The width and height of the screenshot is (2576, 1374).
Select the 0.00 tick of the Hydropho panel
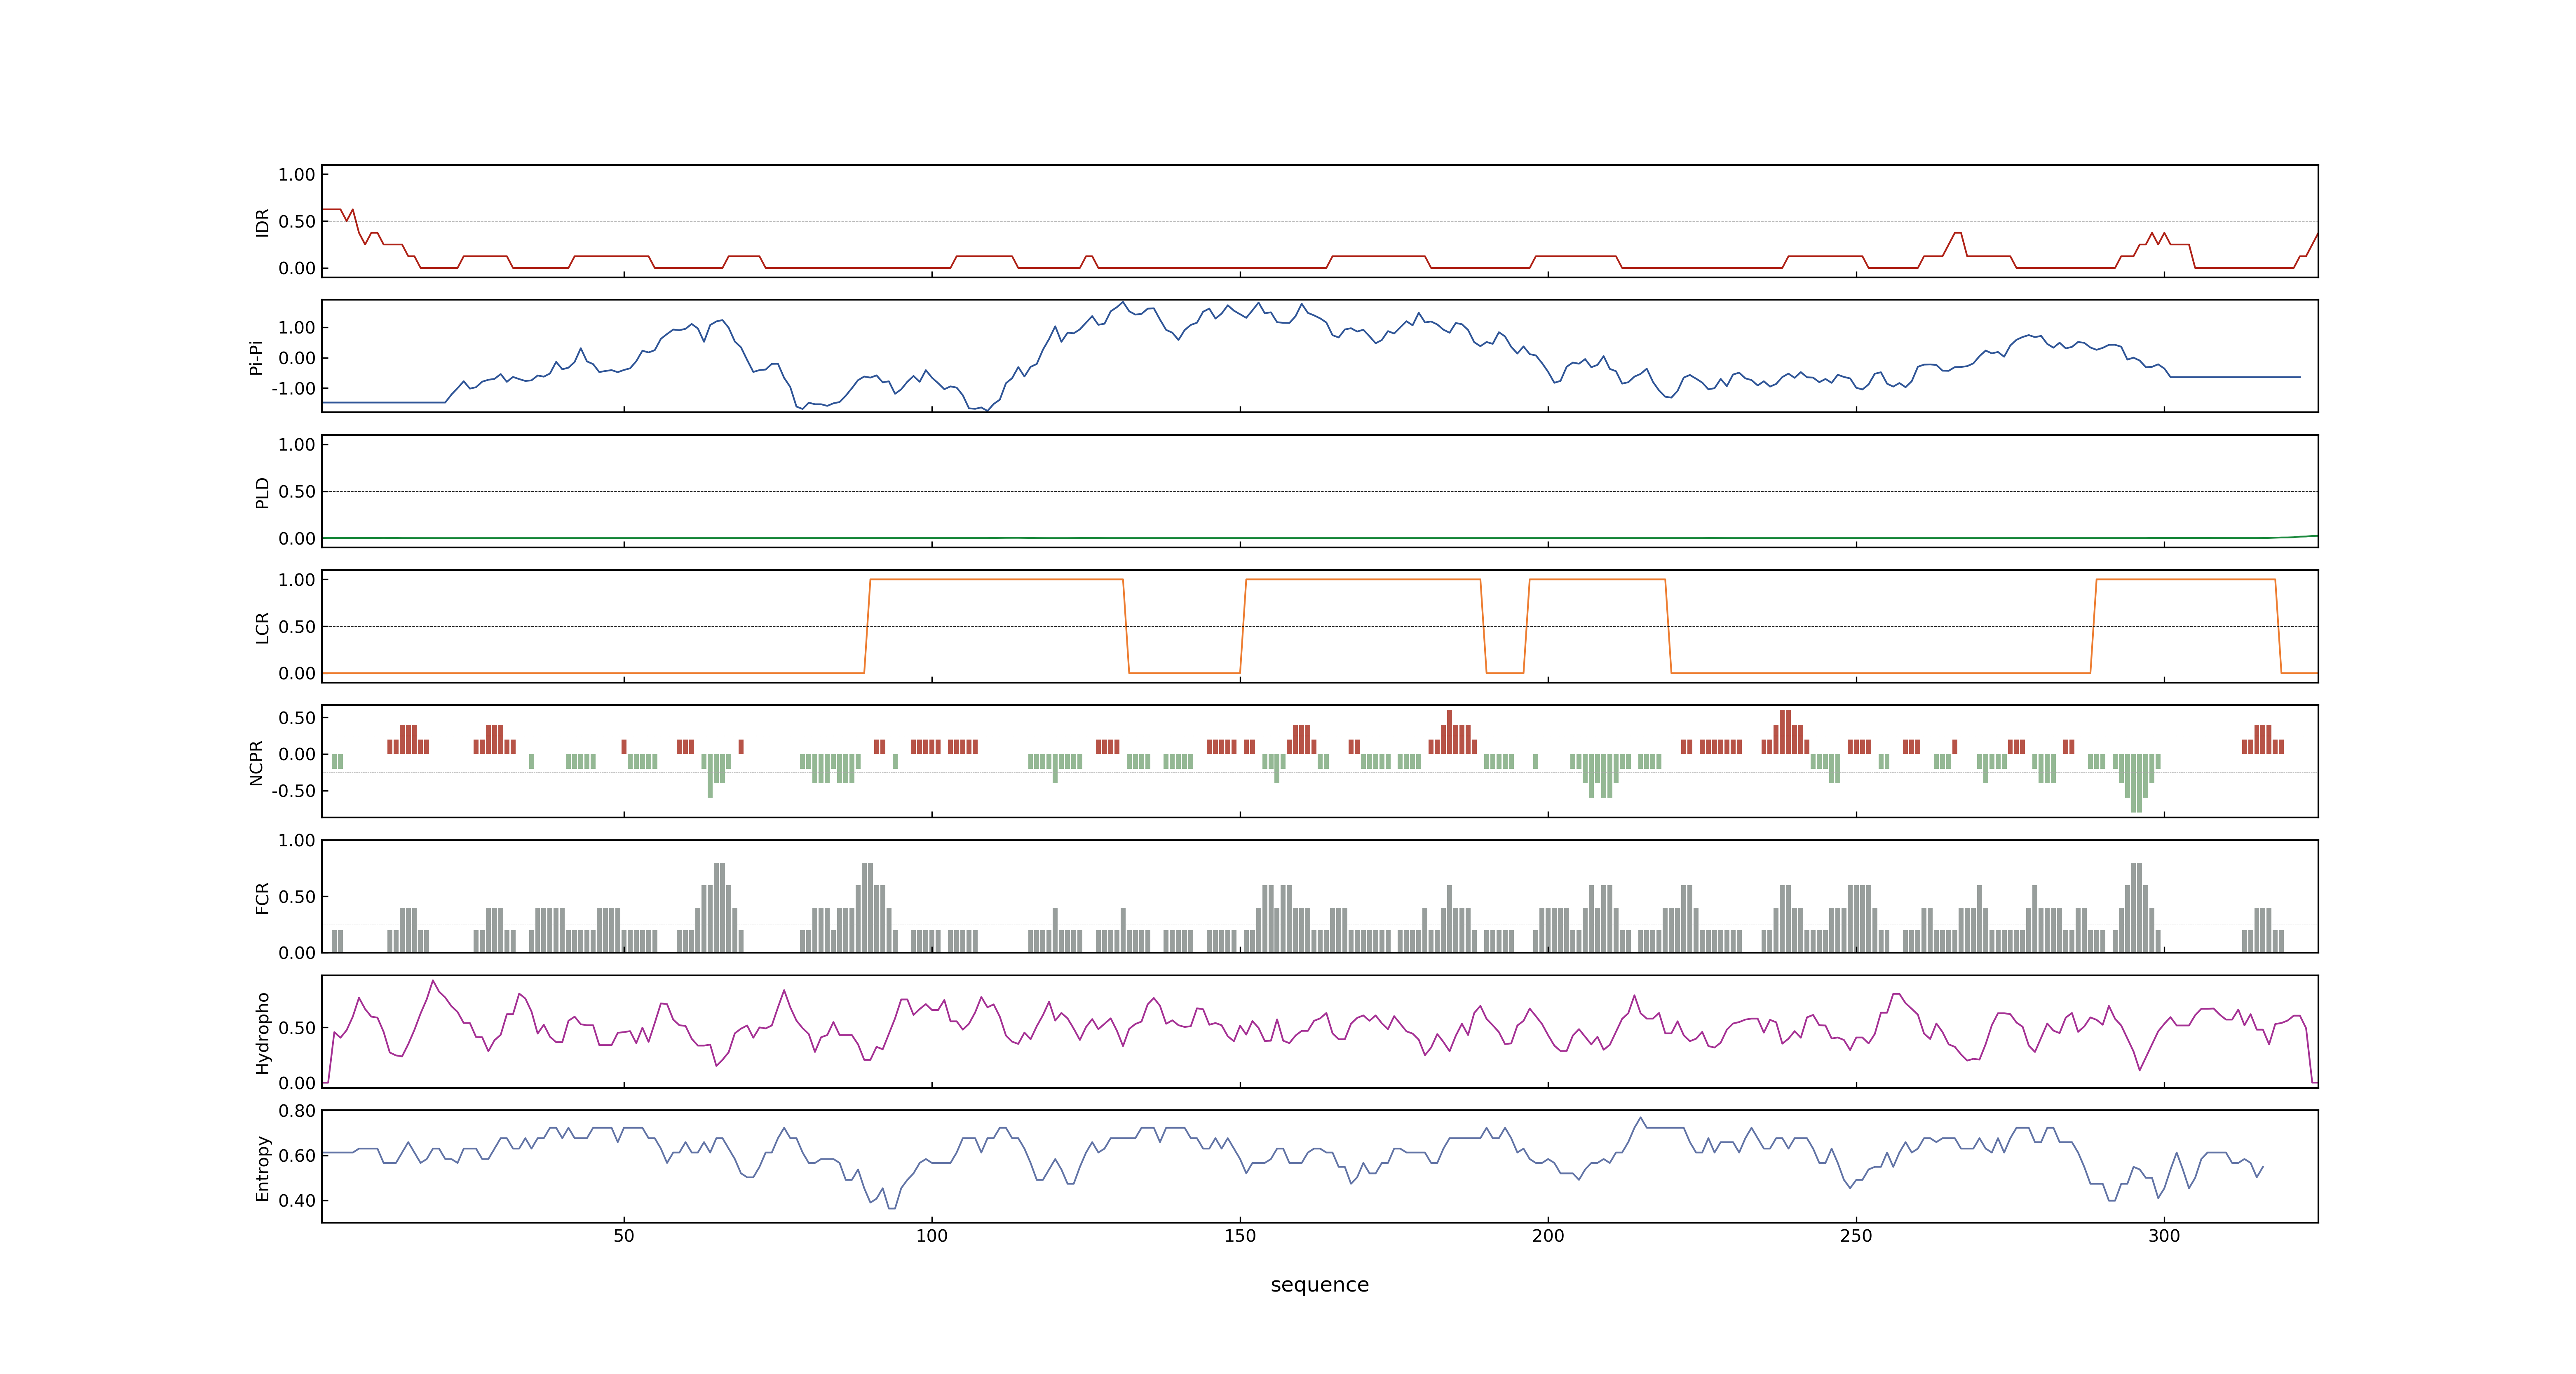coord(297,1083)
